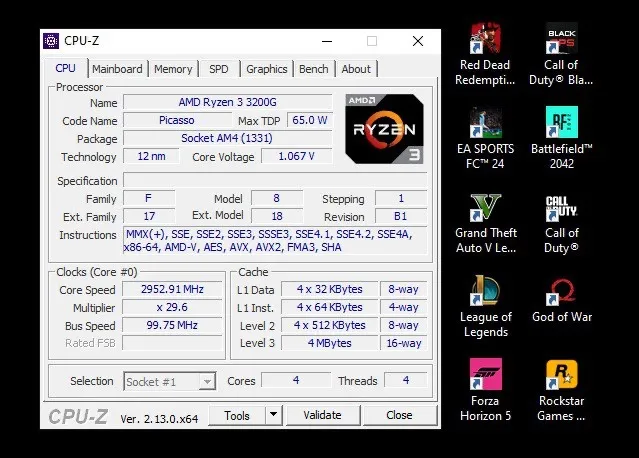Click the Threads value 4
This screenshot has height=458, width=639.
[x=405, y=380]
